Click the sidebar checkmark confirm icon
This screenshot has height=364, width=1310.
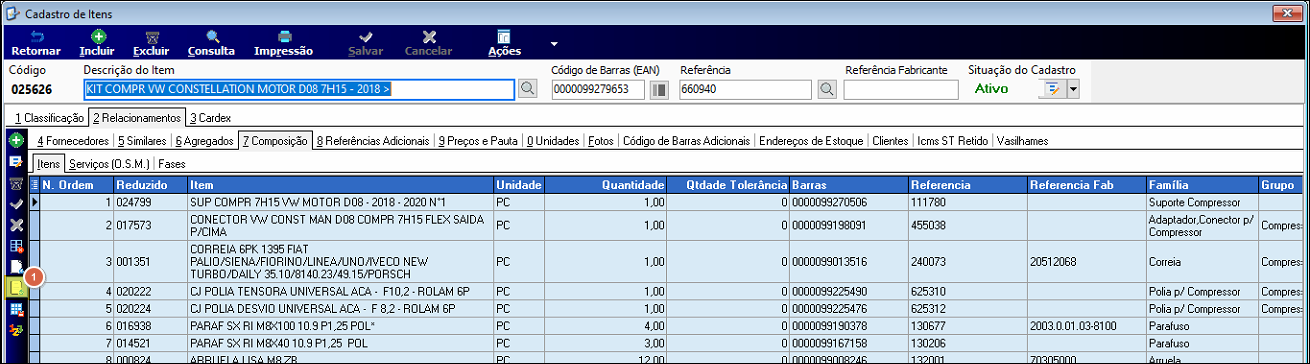(16, 204)
